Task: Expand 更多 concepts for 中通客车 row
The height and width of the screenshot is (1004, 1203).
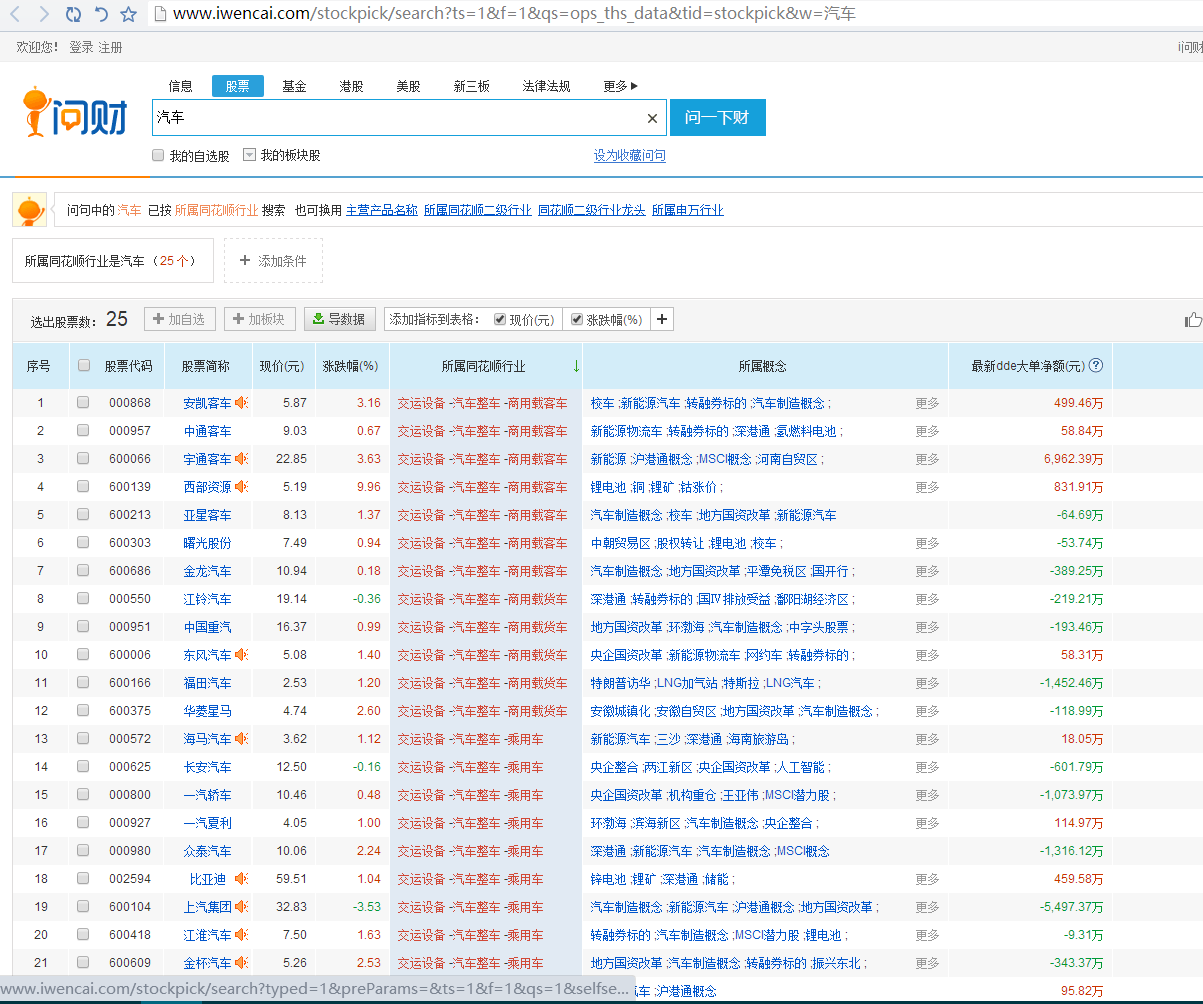Action: click(x=927, y=431)
